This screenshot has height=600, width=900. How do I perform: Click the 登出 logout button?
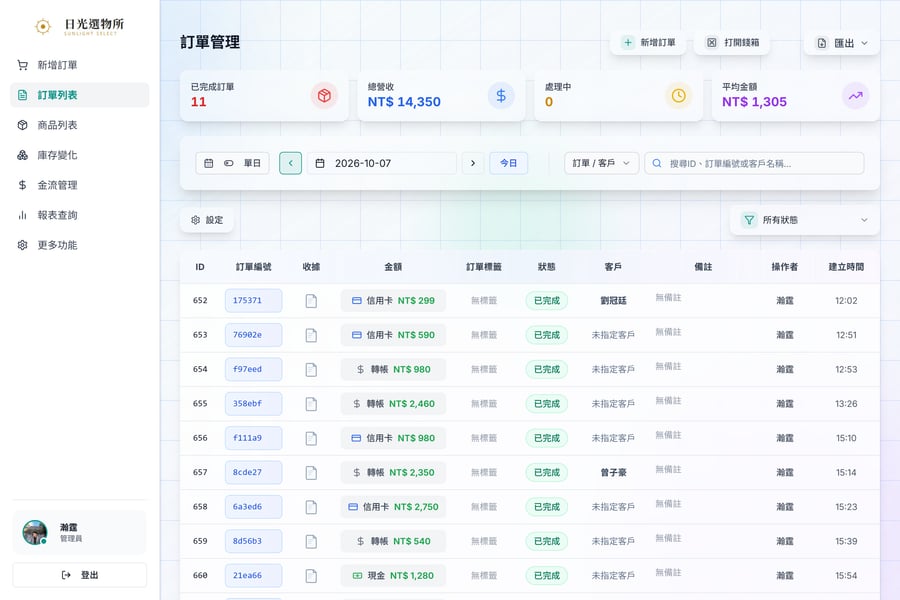point(80,575)
